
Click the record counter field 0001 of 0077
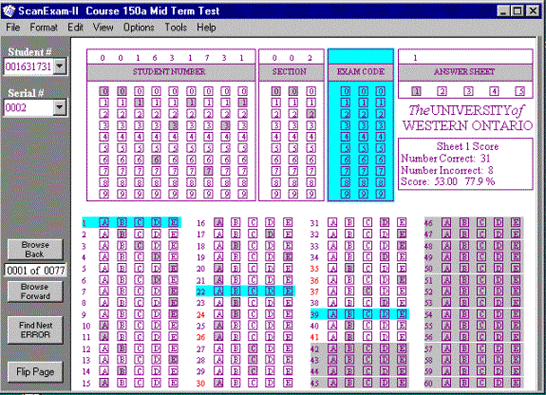click(35, 270)
